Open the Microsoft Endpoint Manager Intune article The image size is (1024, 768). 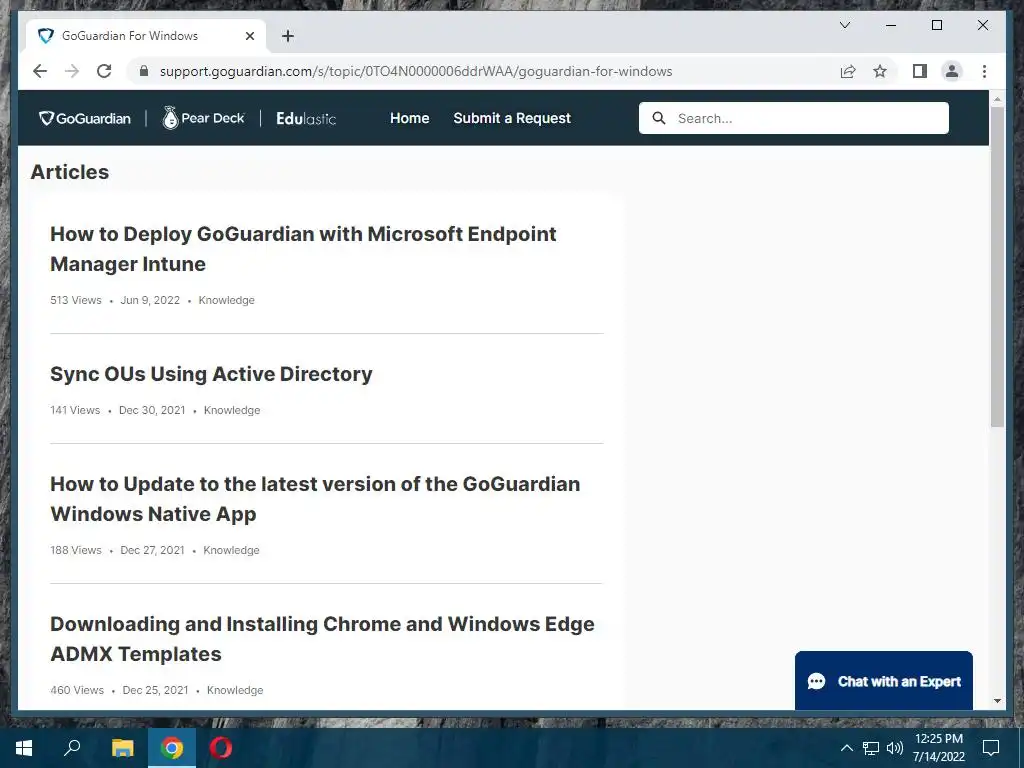pos(303,249)
